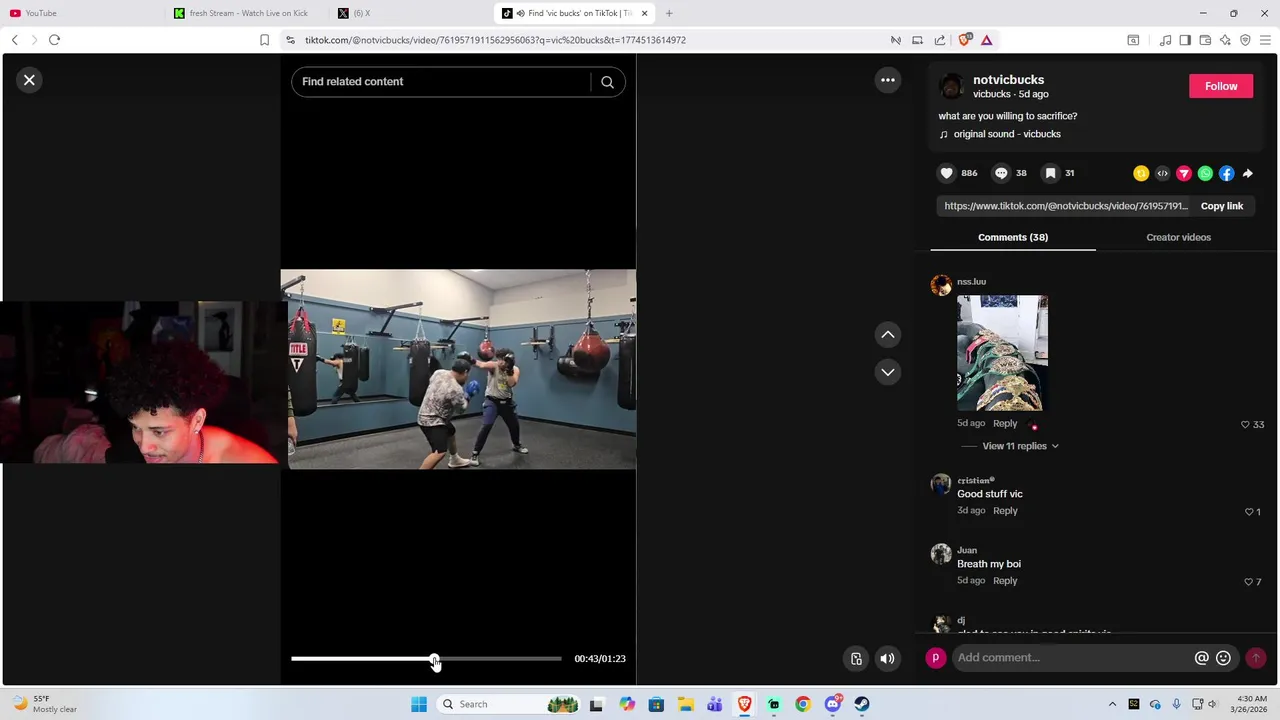Switch to Creator videos tab
Screen dimensions: 1280x720
[x=1178, y=237]
